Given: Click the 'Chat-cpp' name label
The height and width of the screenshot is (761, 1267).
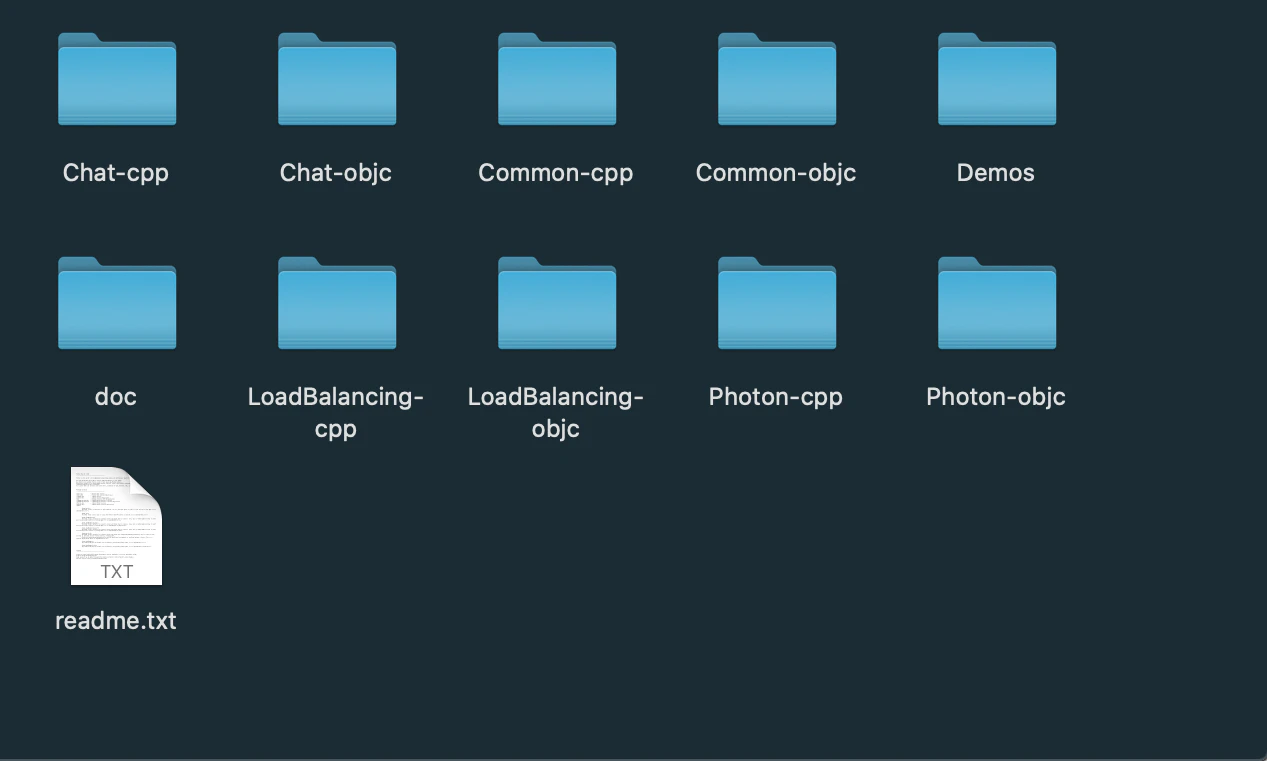Looking at the screenshot, I should click(x=116, y=173).
